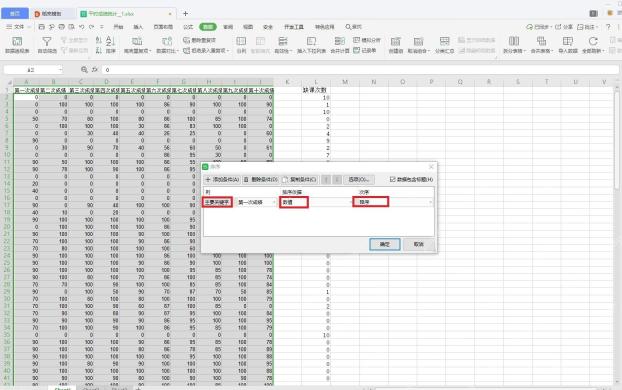Image resolution: width=622 pixels, height=390 pixels.
Task: Click the consolidate (合并计算) icon
Action: pyautogui.click(x=340, y=41)
